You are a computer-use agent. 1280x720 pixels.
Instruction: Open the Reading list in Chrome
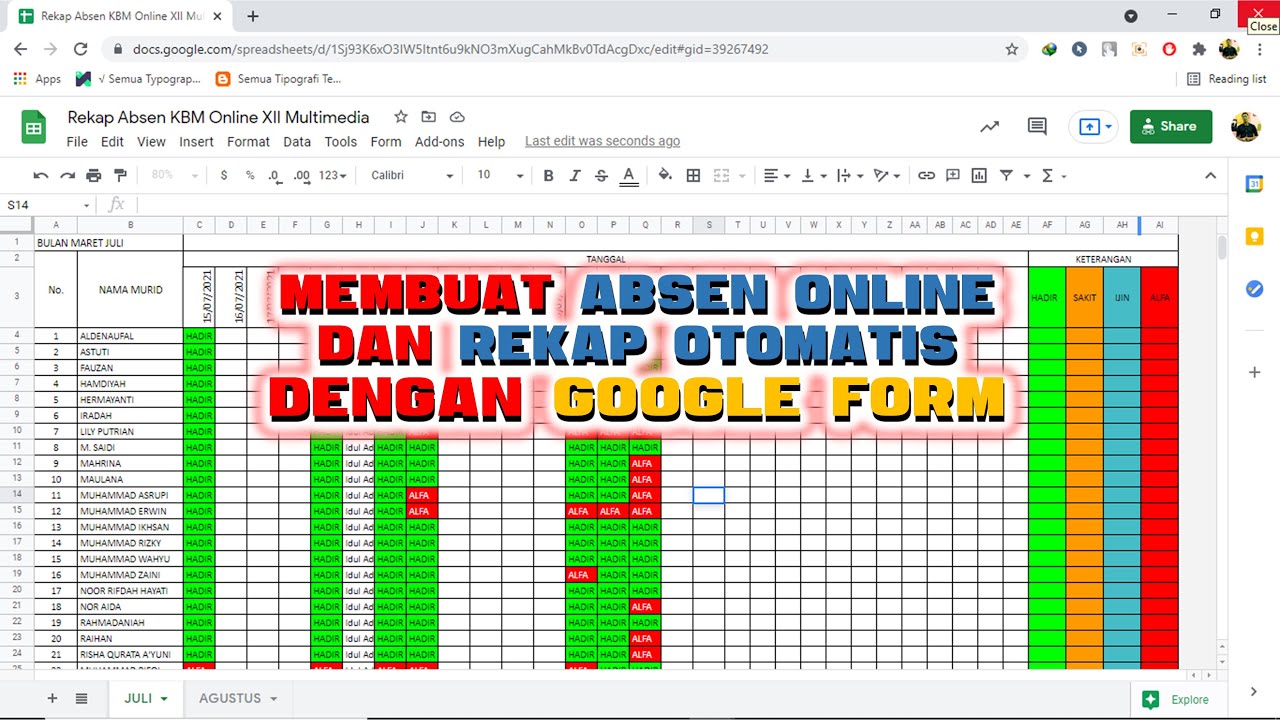point(1227,78)
